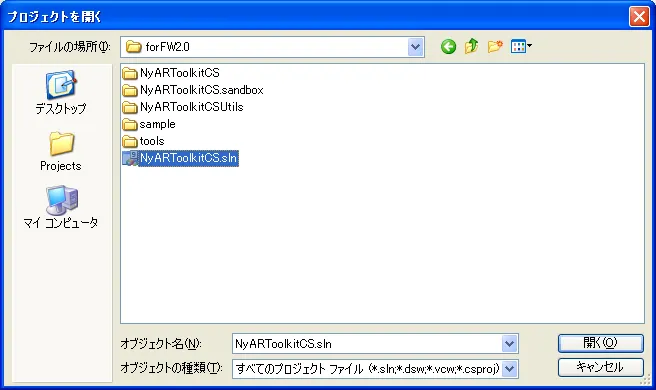Open My Computer in the places bar
The width and height of the screenshot is (656, 390).
[x=61, y=207]
